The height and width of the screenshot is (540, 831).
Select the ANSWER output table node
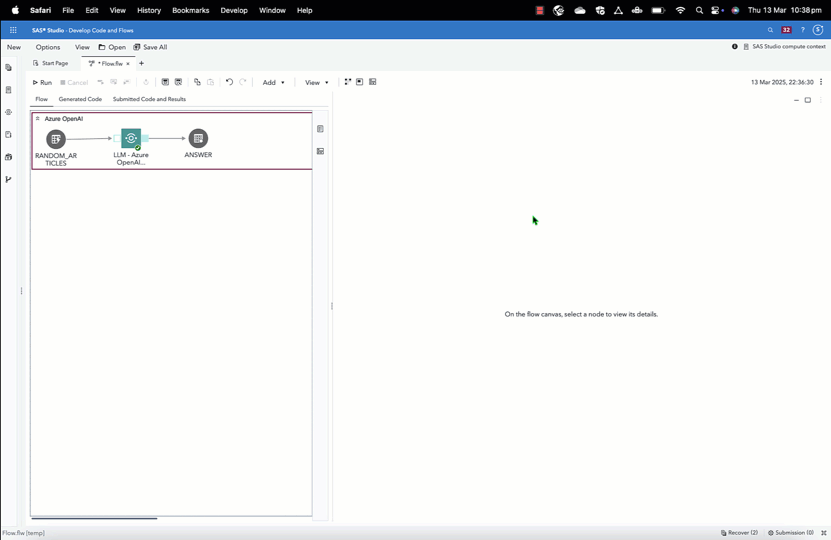198,138
